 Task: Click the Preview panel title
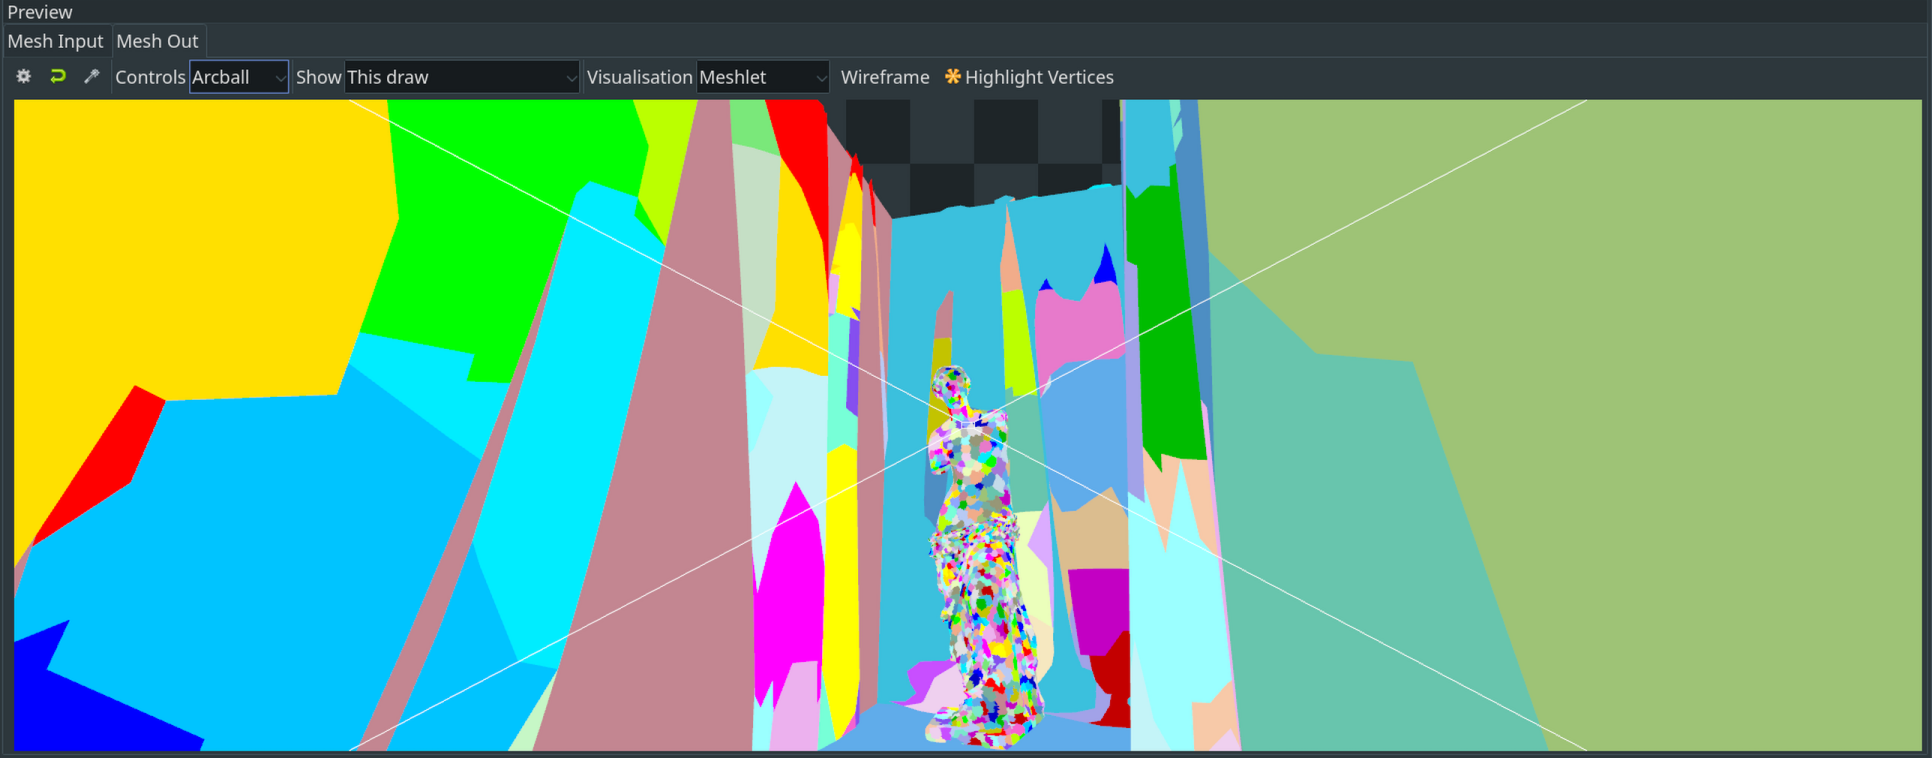click(x=40, y=12)
